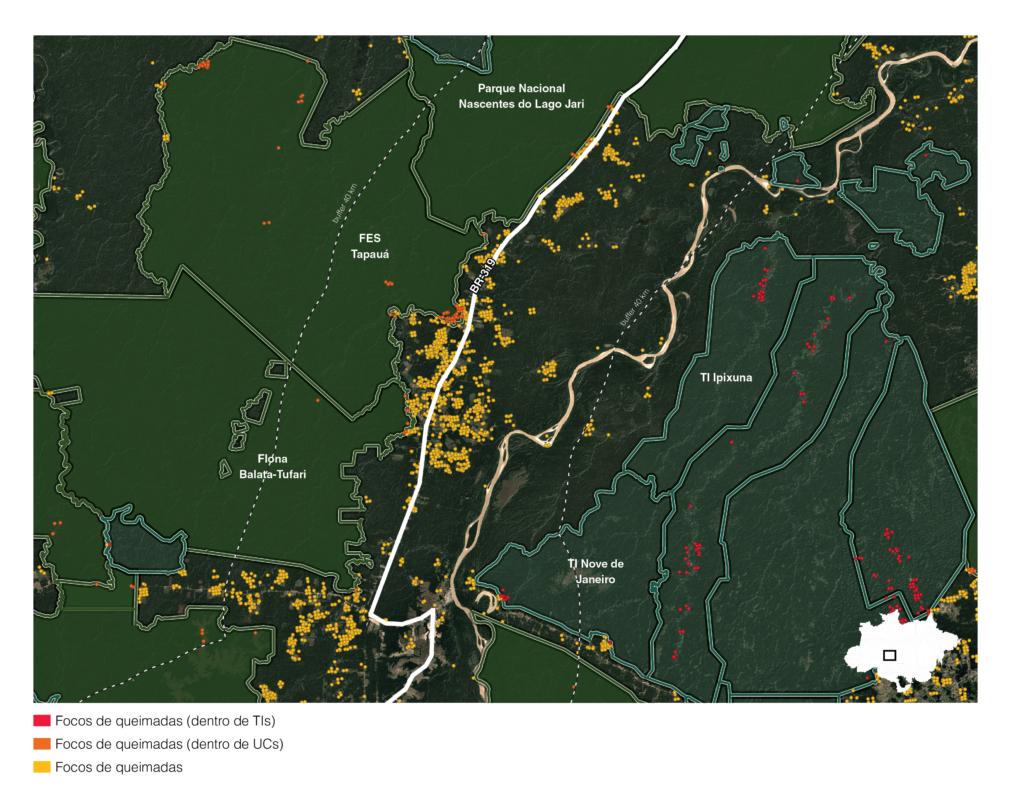
Task: Click the 'FES Tapauá' map label
Action: pos(369,247)
